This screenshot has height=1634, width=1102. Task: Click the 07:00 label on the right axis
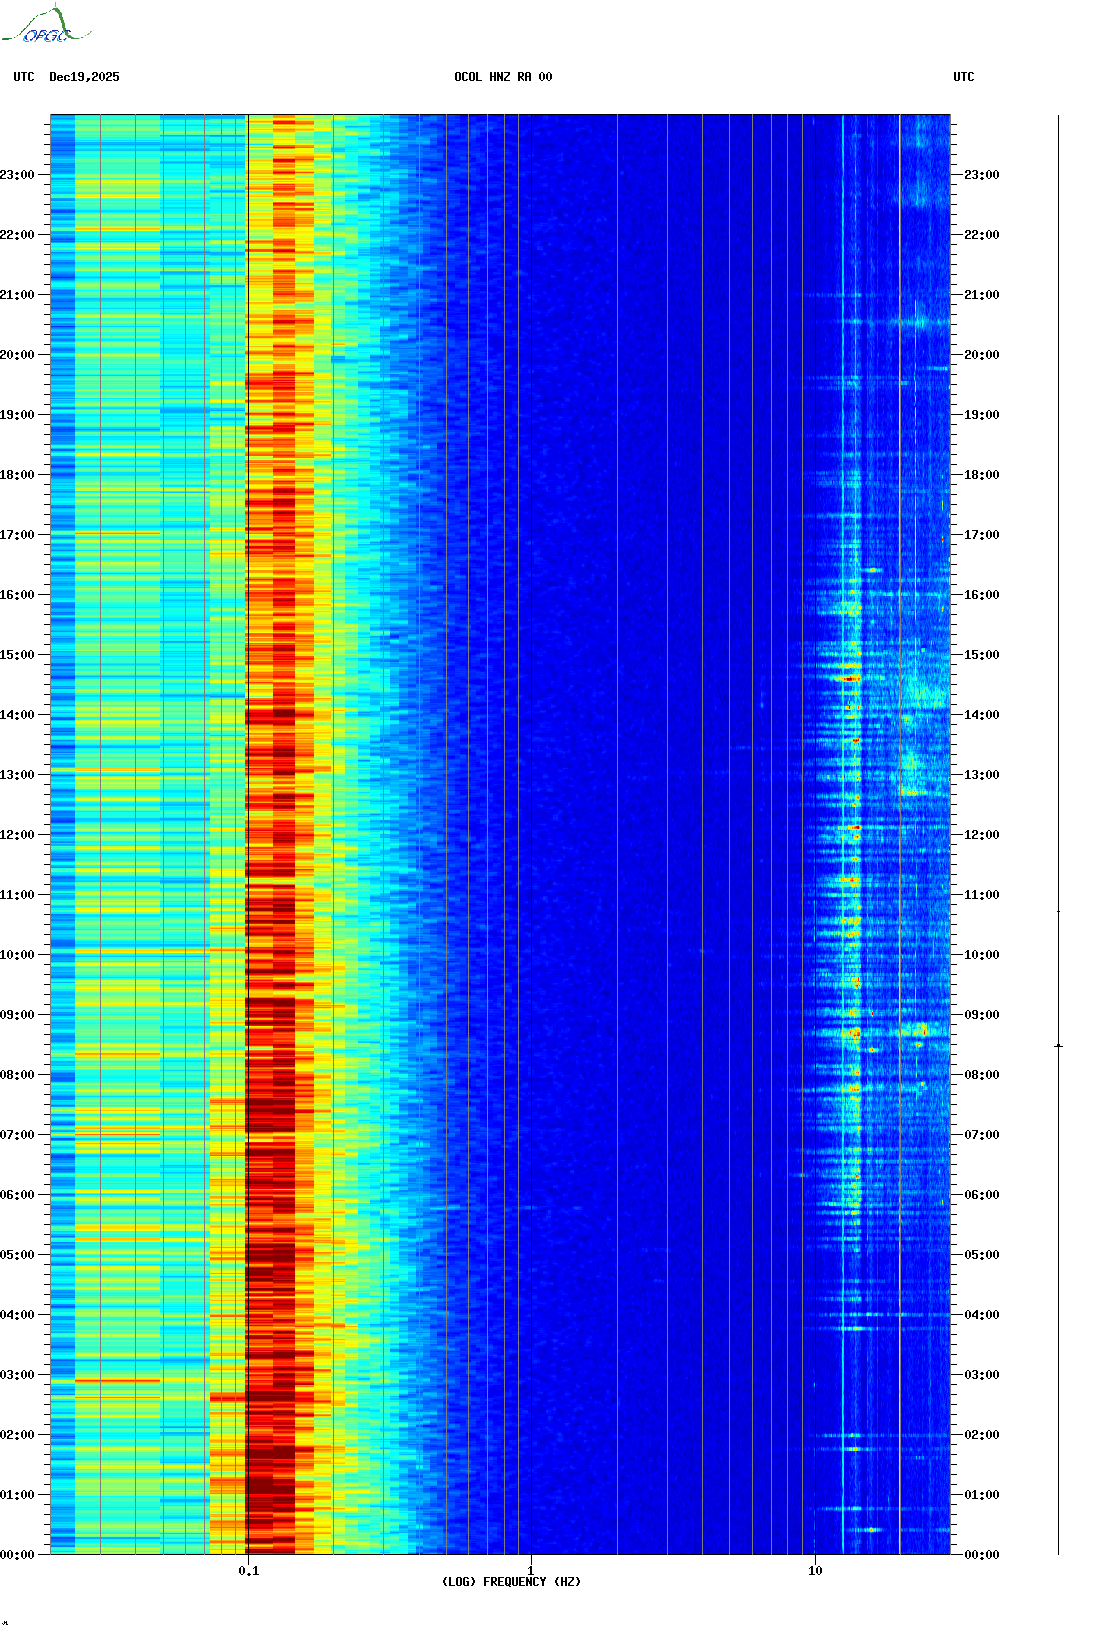982,1135
